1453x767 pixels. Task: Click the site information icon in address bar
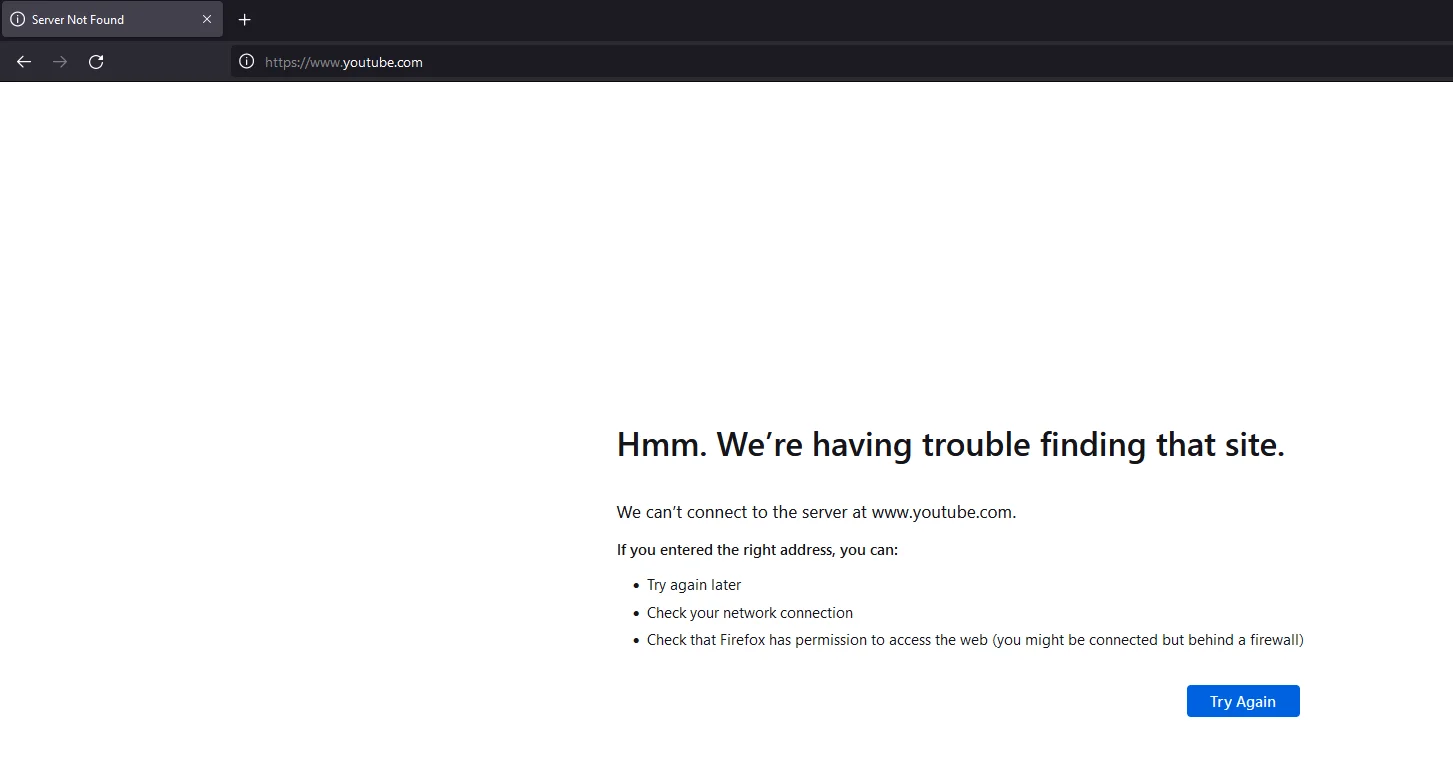click(247, 62)
